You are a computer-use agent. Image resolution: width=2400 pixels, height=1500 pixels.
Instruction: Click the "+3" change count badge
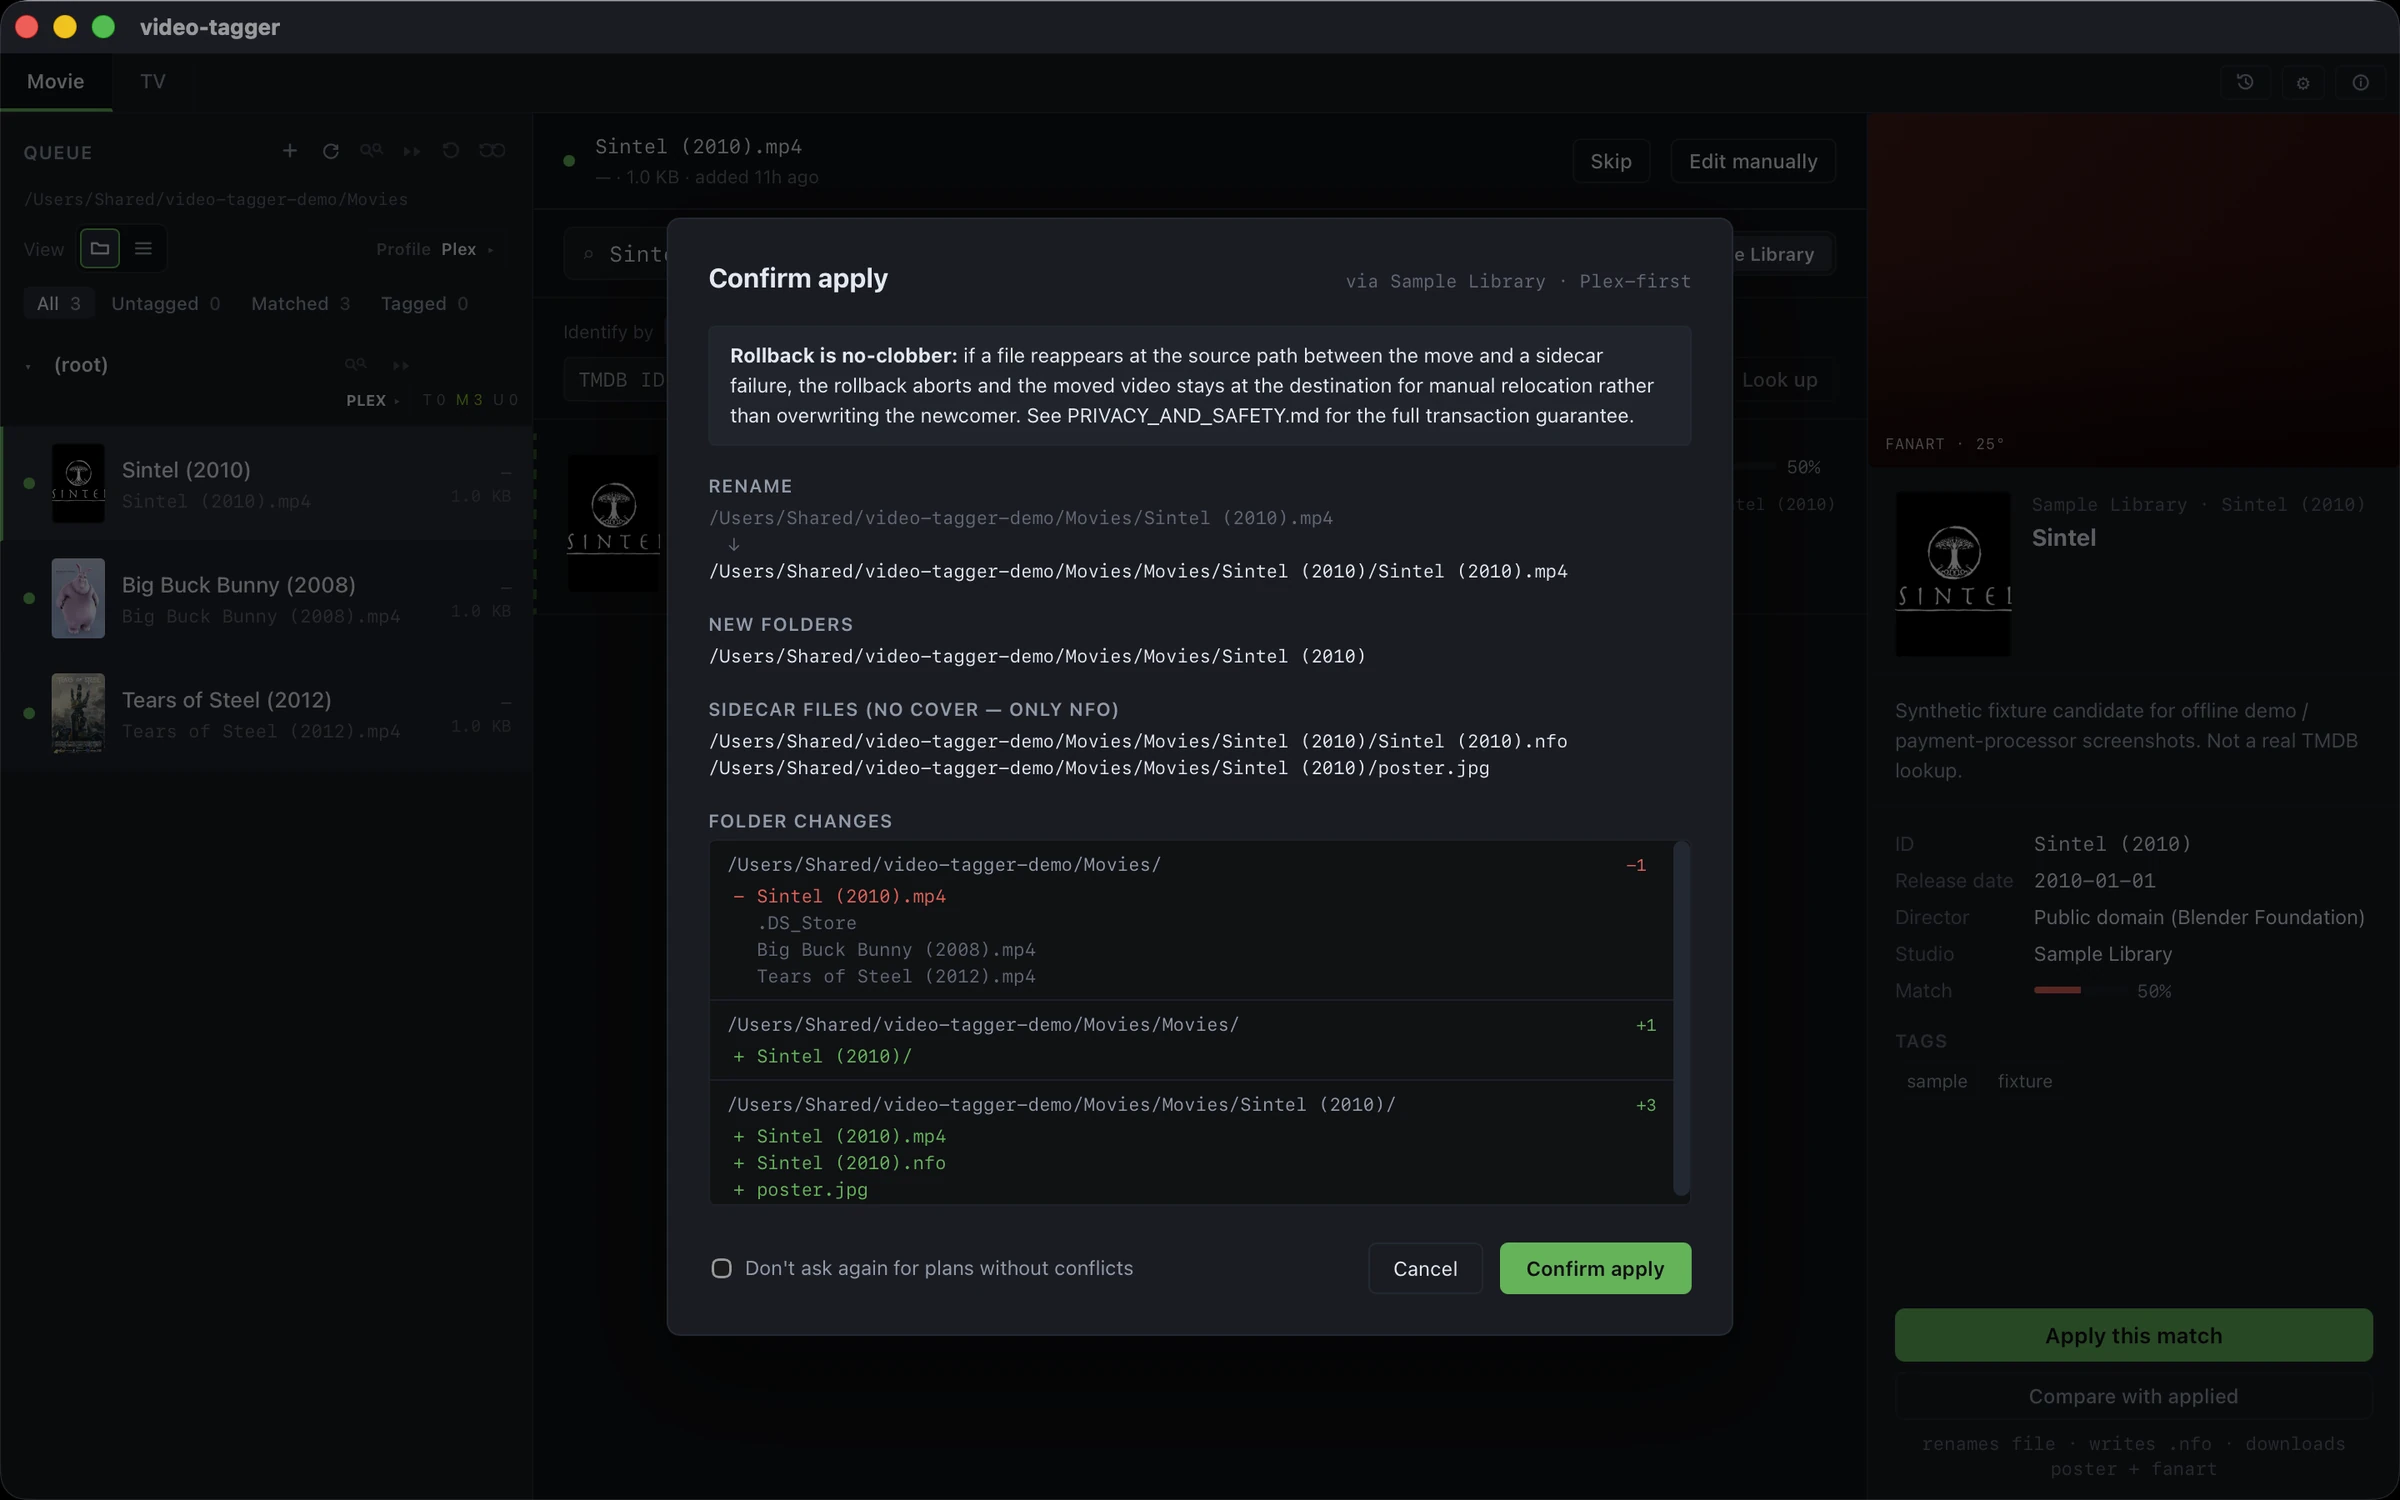coord(1645,1105)
